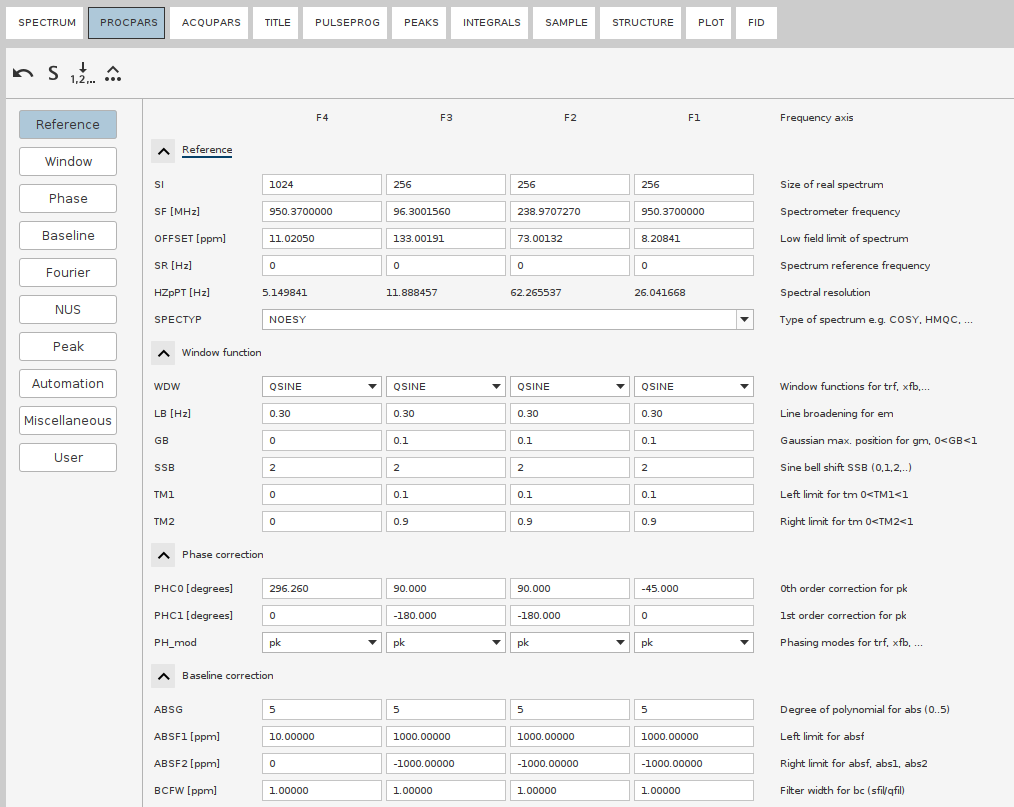Select the NUS sidebar category
The height and width of the screenshot is (807, 1014).
coord(67,309)
